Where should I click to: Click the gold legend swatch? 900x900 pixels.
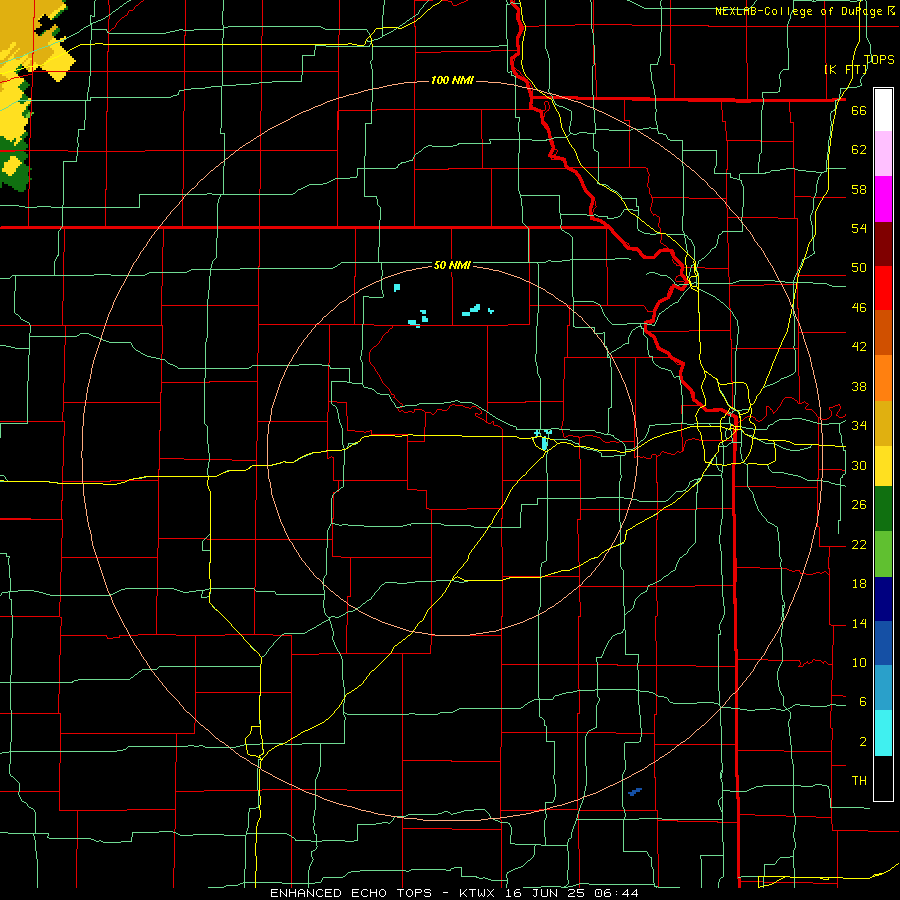tap(883, 422)
